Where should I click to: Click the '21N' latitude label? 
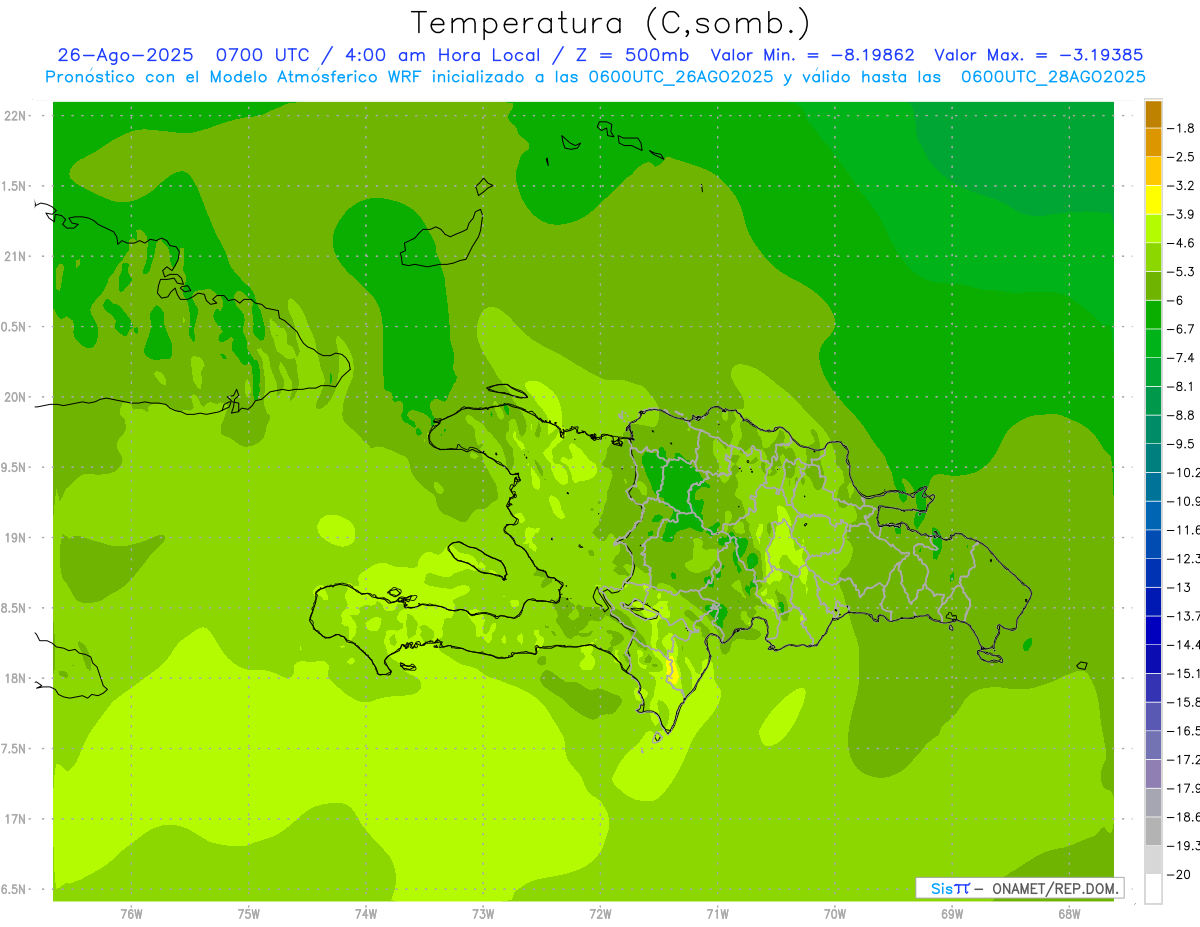17,256
